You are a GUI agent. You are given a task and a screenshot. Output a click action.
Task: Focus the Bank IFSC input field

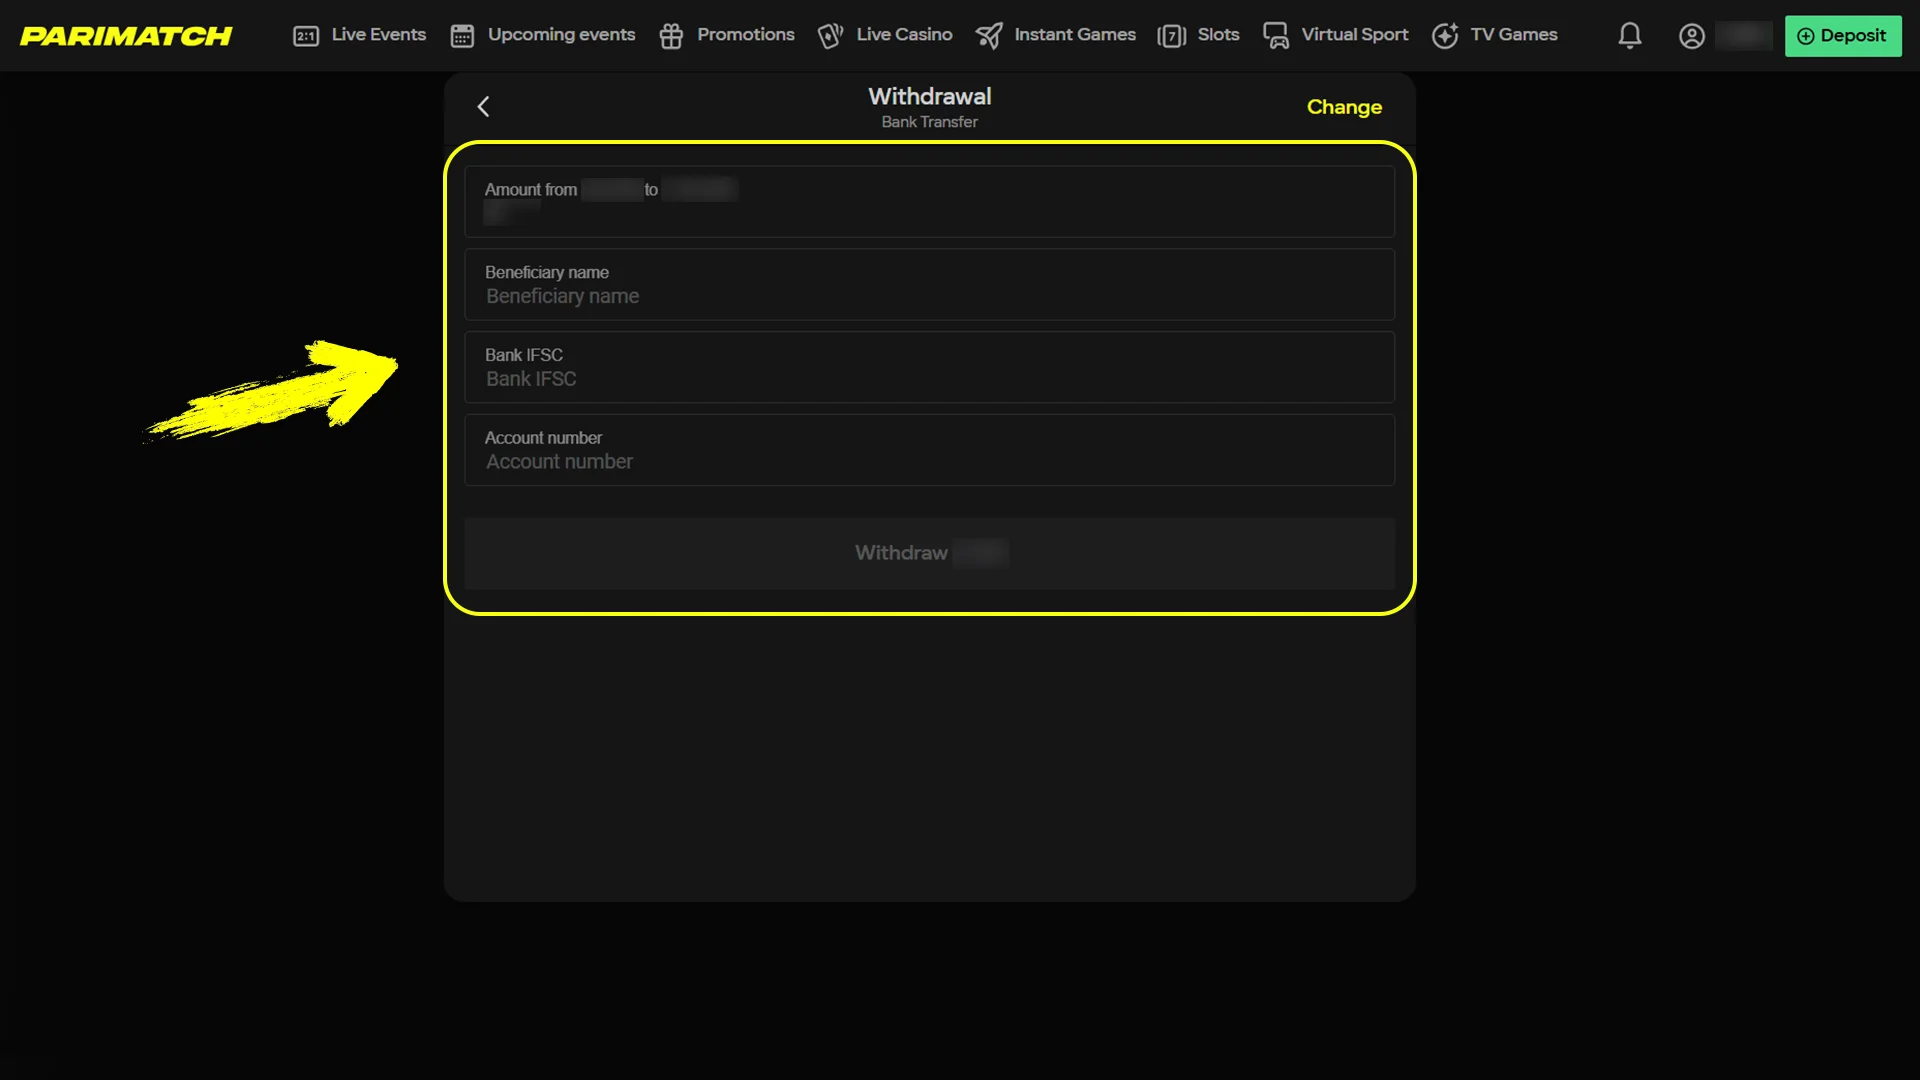(929, 379)
